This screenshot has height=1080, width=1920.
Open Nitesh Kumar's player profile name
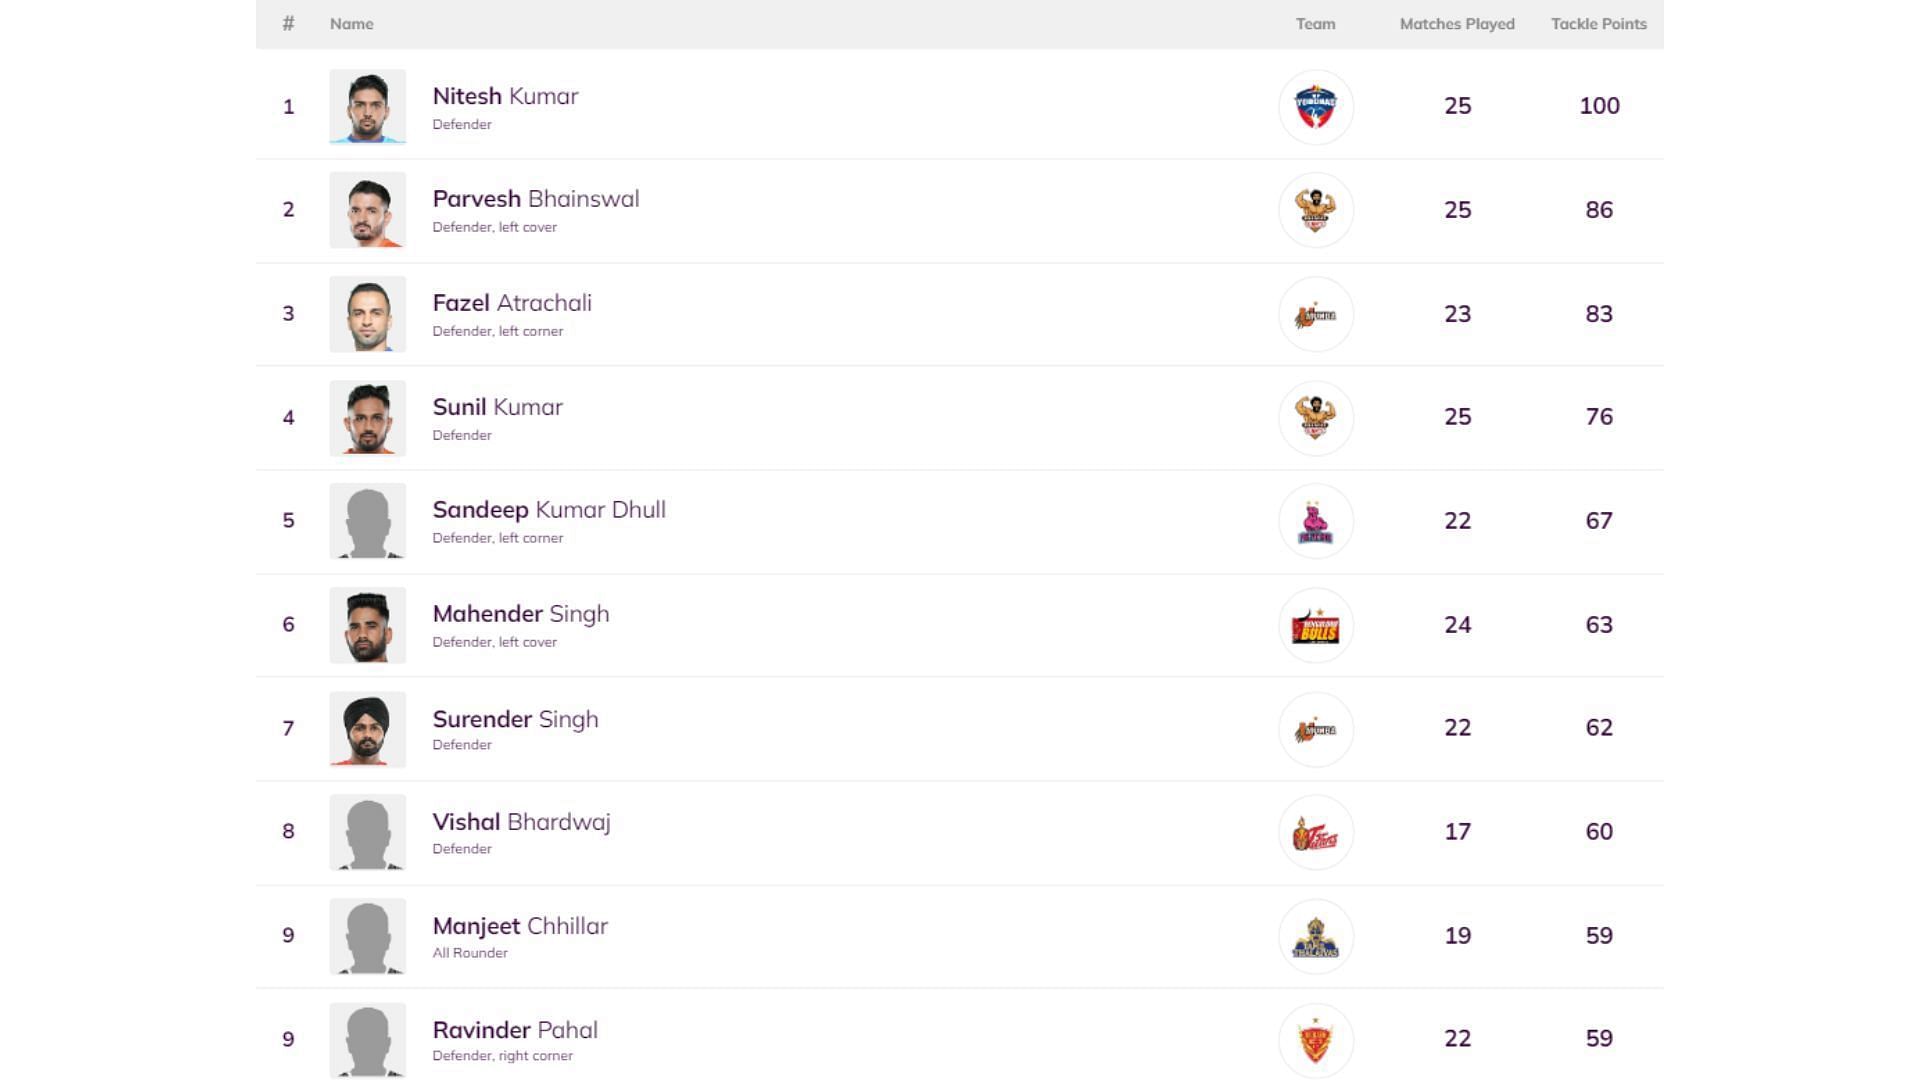tap(505, 96)
